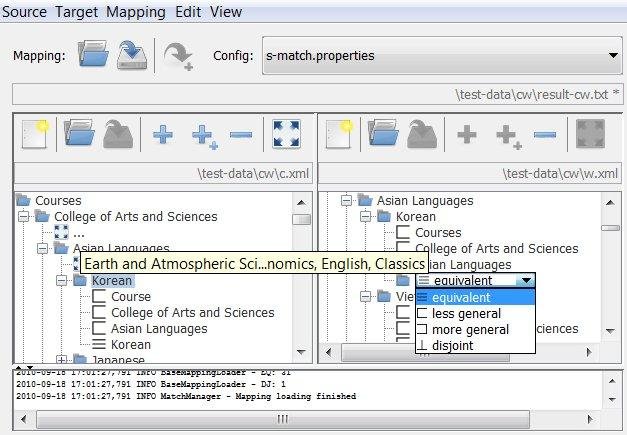The image size is (627, 435).
Task: Click source path field c.xml
Action: pos(163,174)
